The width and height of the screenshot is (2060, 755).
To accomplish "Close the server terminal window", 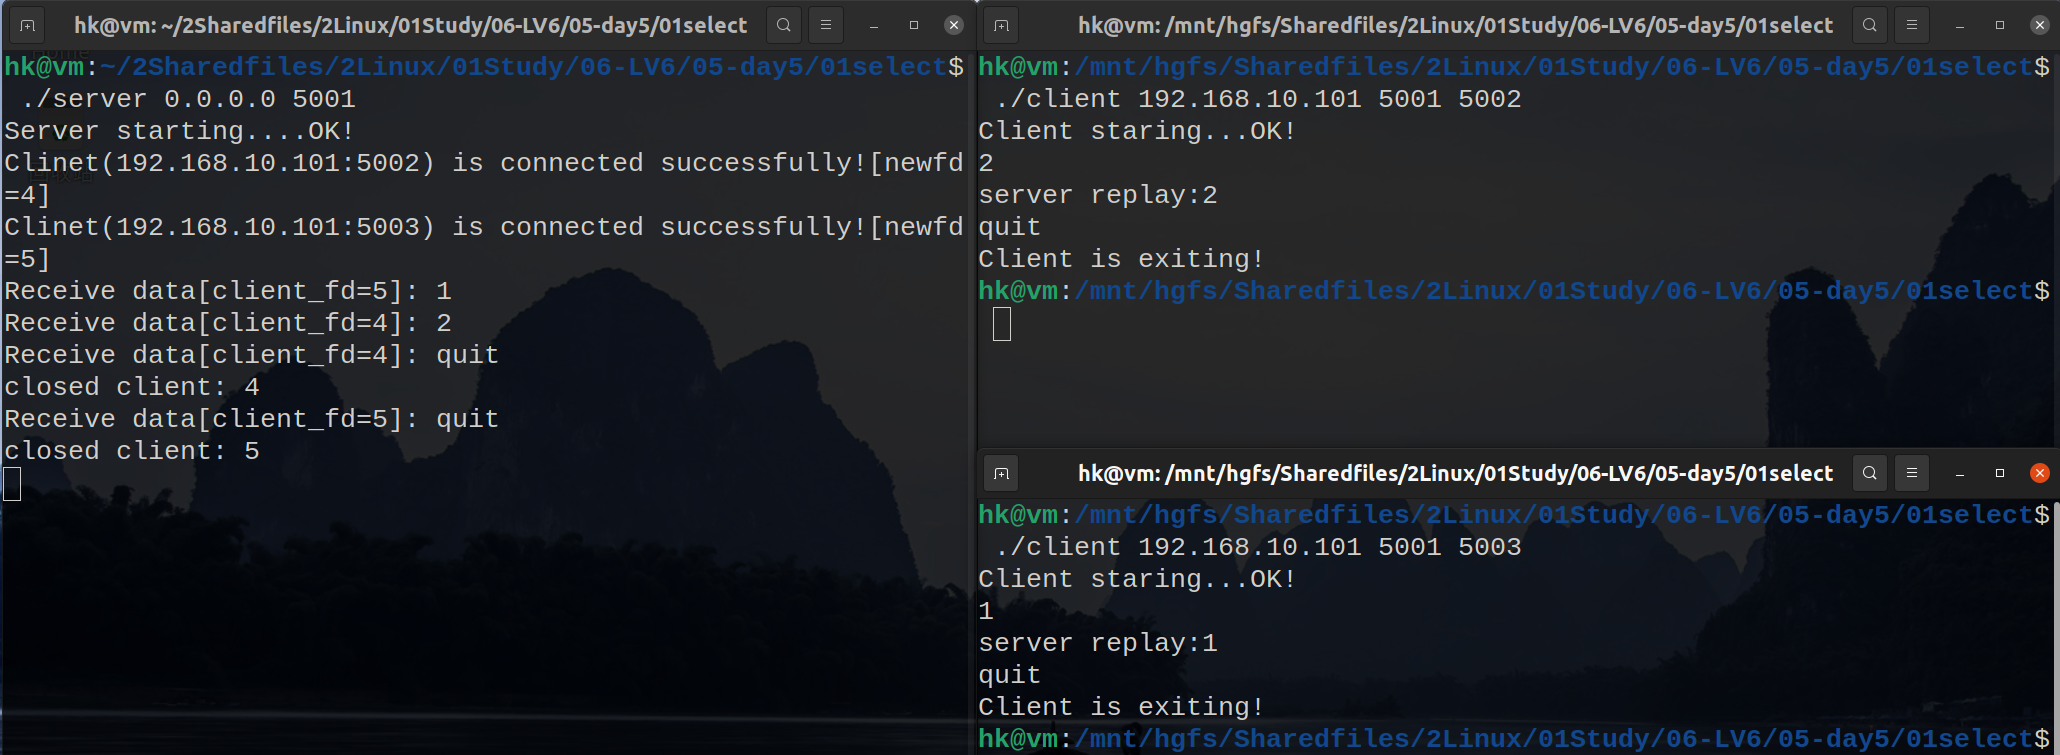I will [954, 25].
